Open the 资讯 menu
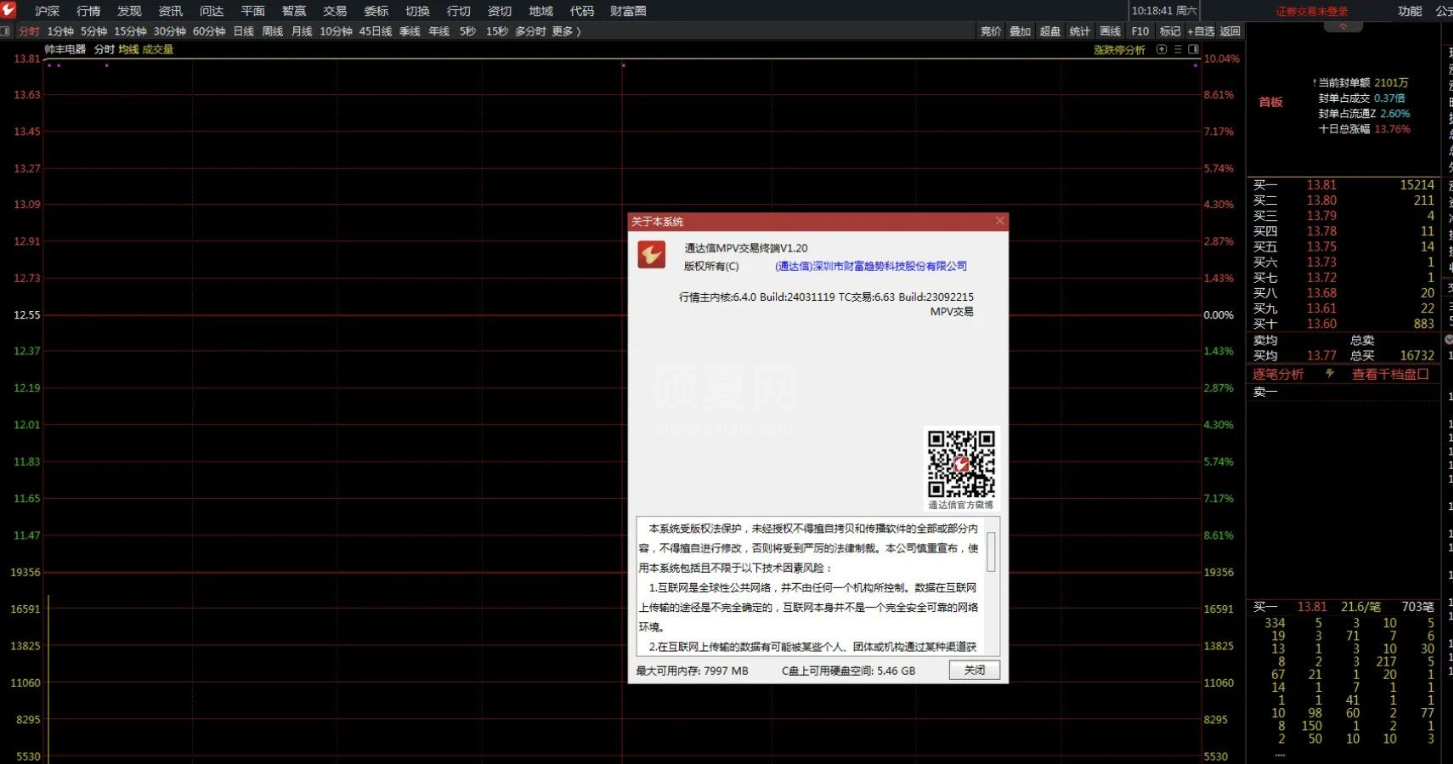Viewport: 1453px width, 764px height. coord(170,11)
